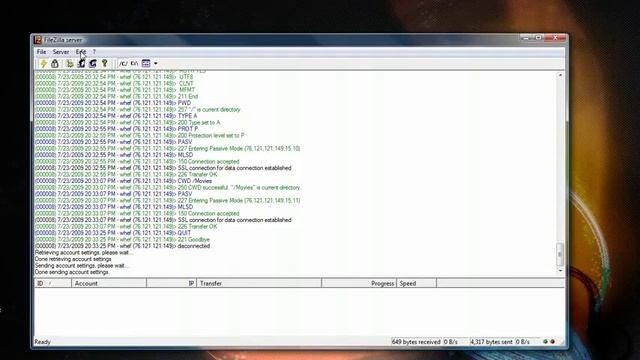This screenshot has height=360, width=640.
Task: Open the File menu
Action: tap(41, 52)
